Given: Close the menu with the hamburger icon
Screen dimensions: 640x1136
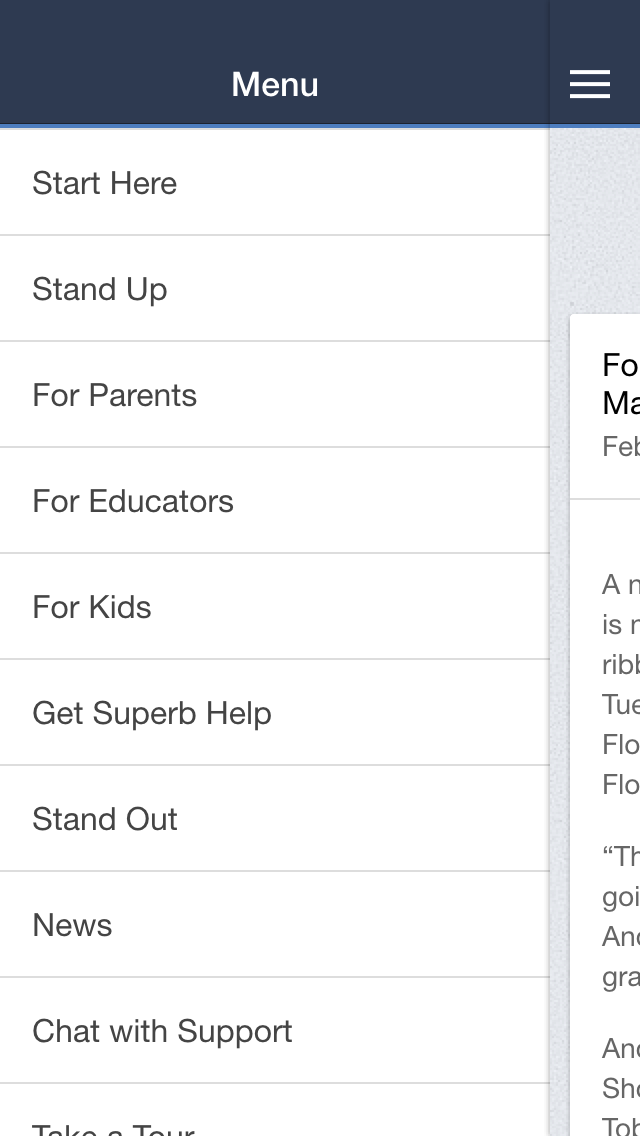Looking at the screenshot, I should [x=590, y=85].
